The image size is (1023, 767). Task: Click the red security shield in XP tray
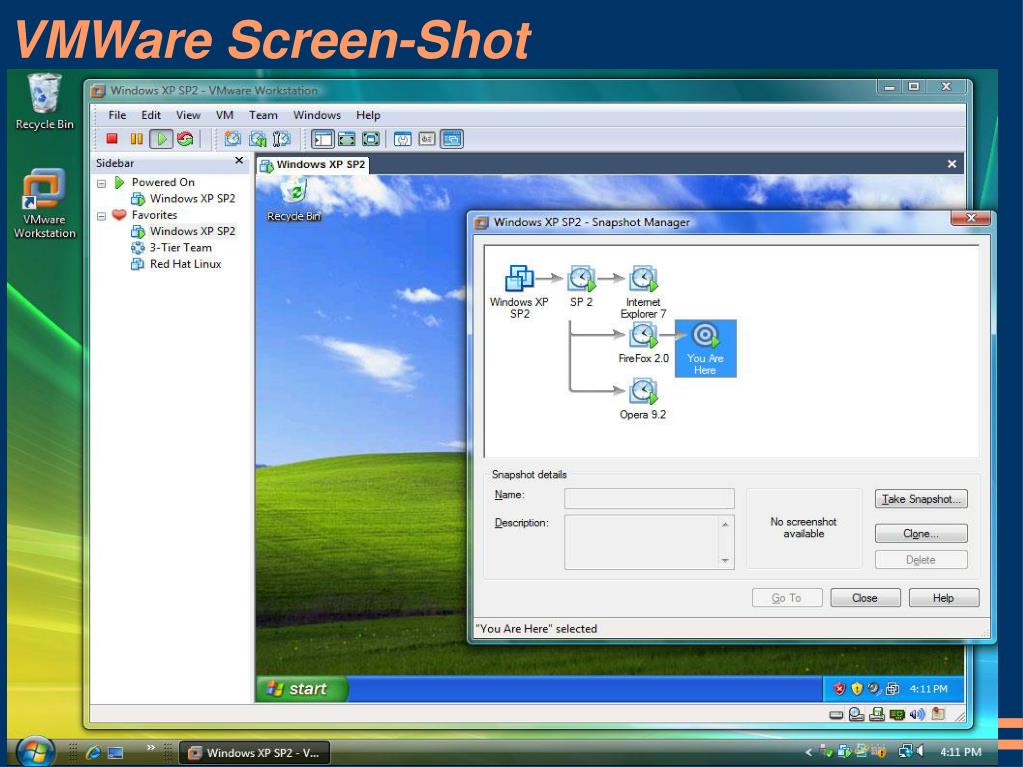[840, 689]
